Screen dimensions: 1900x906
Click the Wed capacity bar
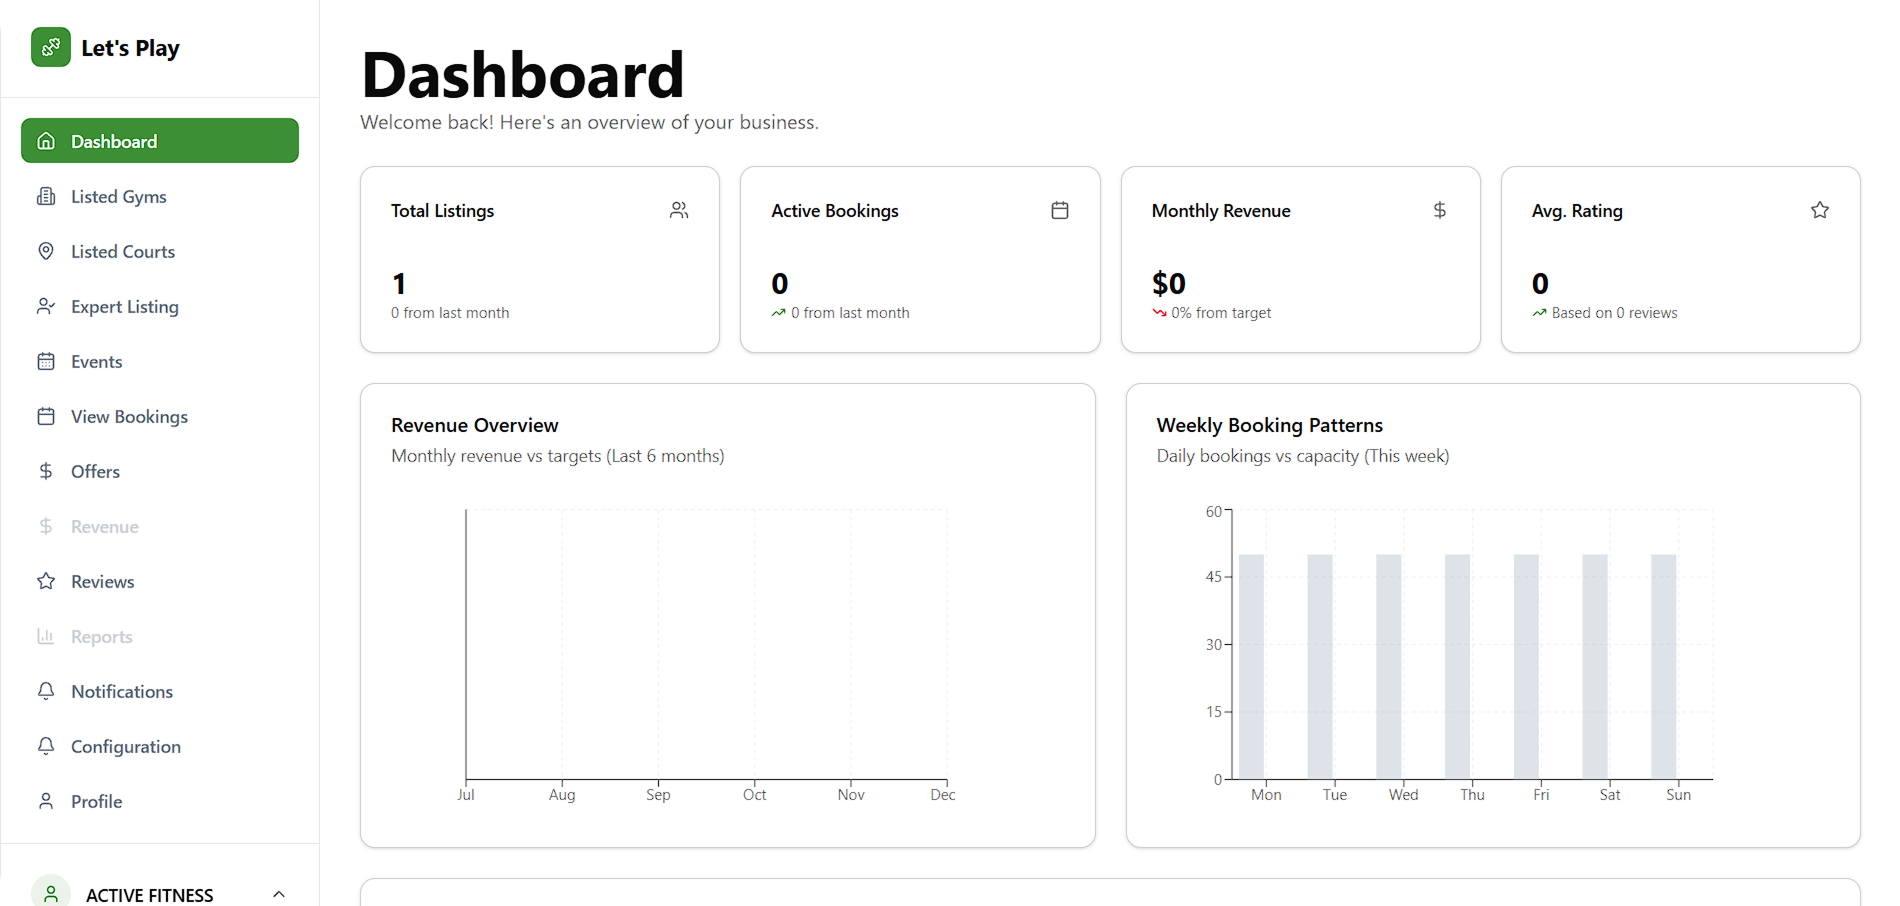[1389, 667]
